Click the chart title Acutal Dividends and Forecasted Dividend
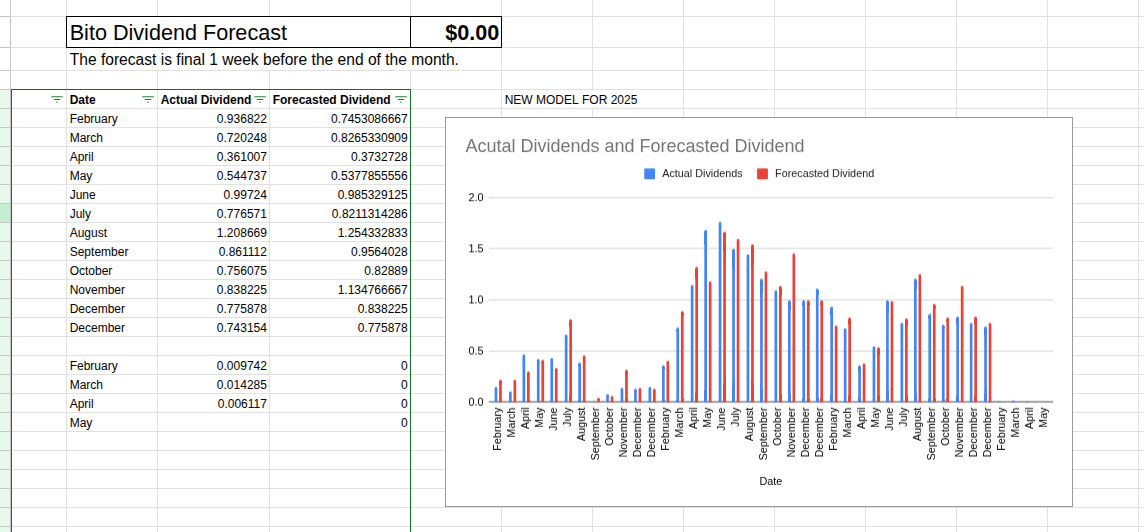This screenshot has width=1144, height=532. 635,146
